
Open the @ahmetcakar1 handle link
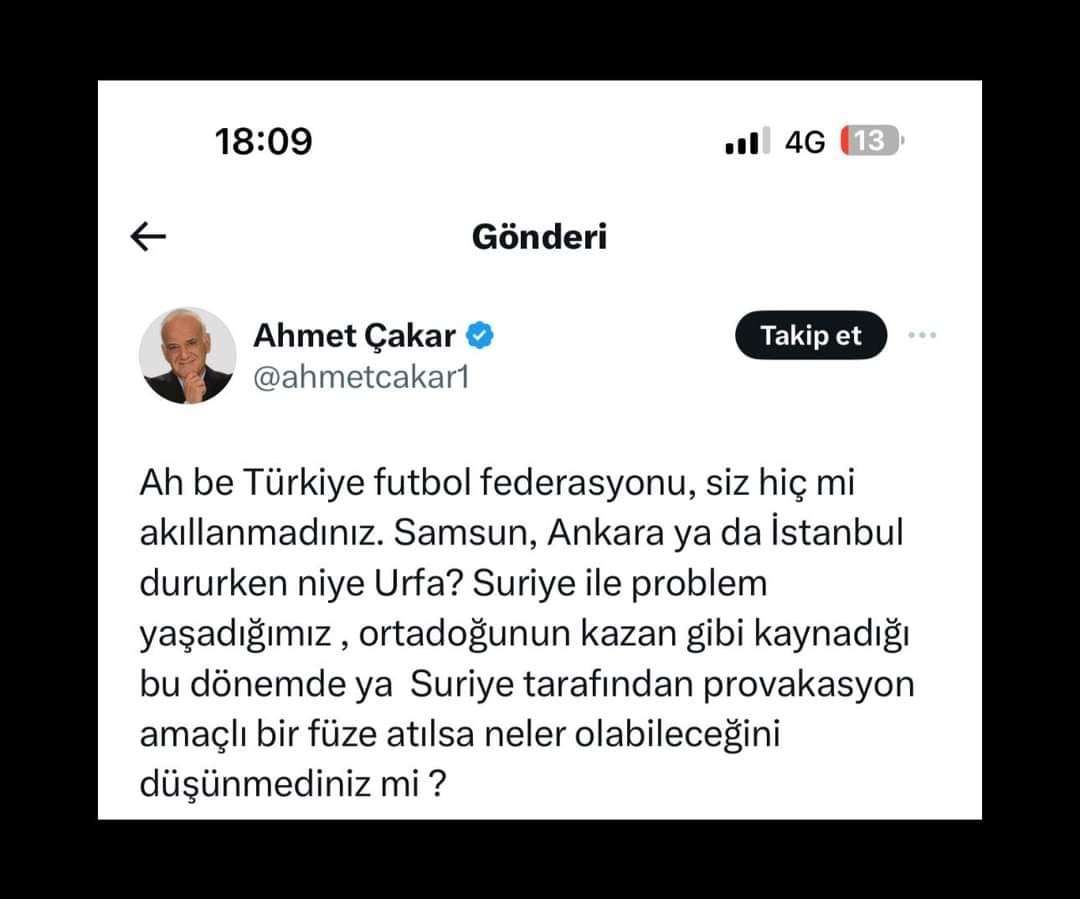(362, 378)
